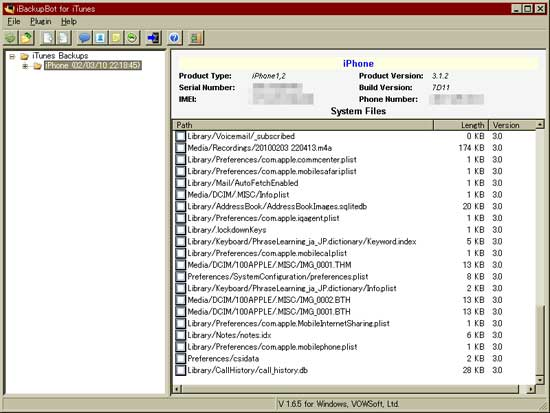Open the call history phone icon
This screenshot has width=550, height=413.
point(132,38)
